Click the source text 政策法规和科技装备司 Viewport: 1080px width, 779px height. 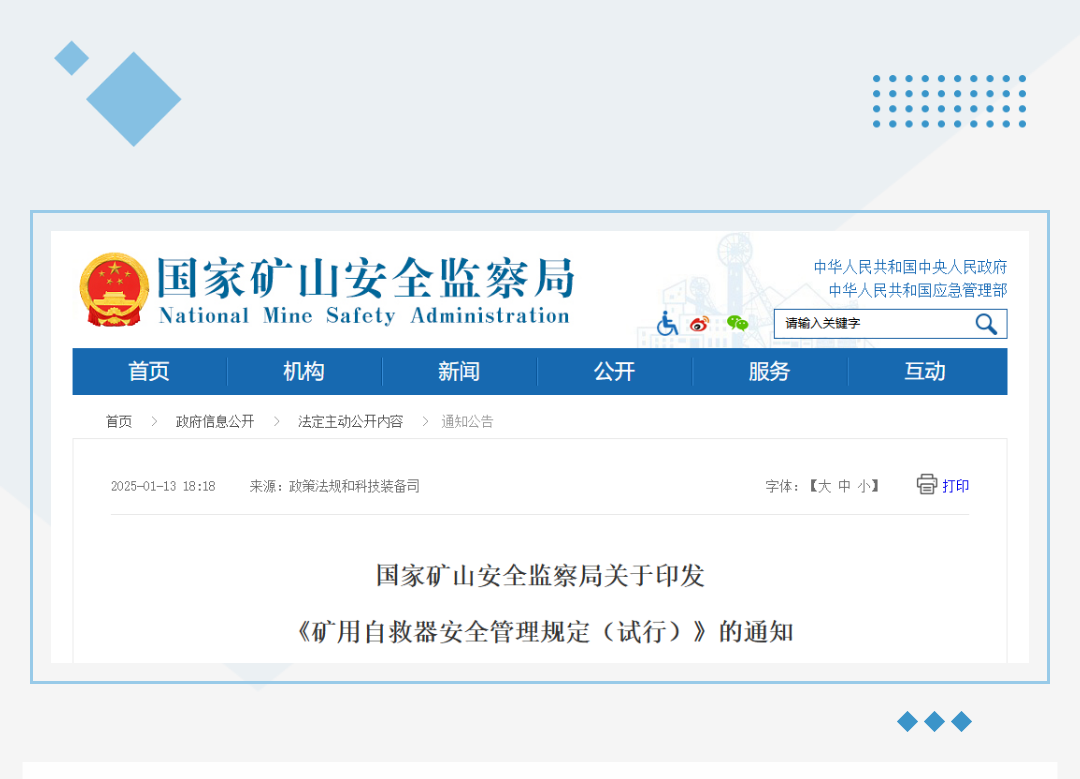(354, 486)
